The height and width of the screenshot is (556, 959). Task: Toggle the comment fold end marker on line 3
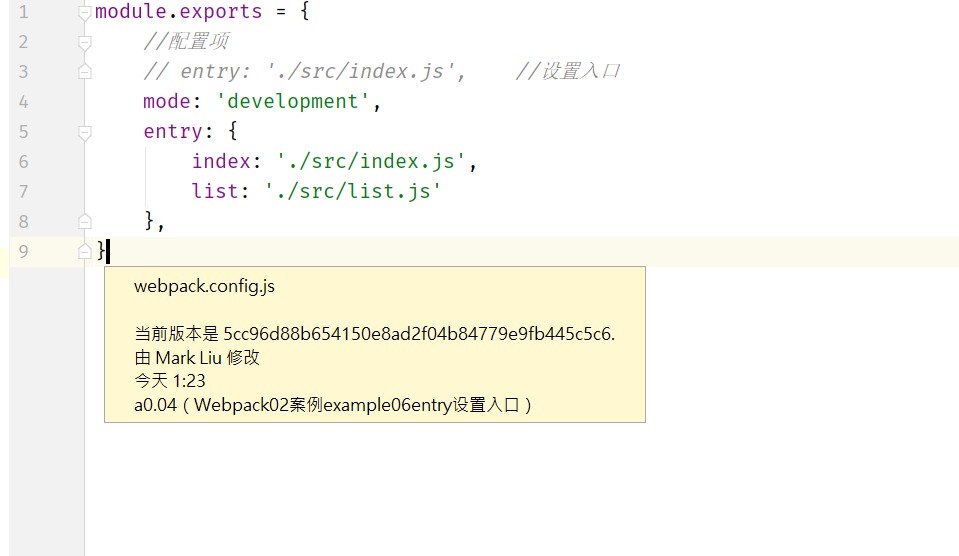click(x=85, y=72)
